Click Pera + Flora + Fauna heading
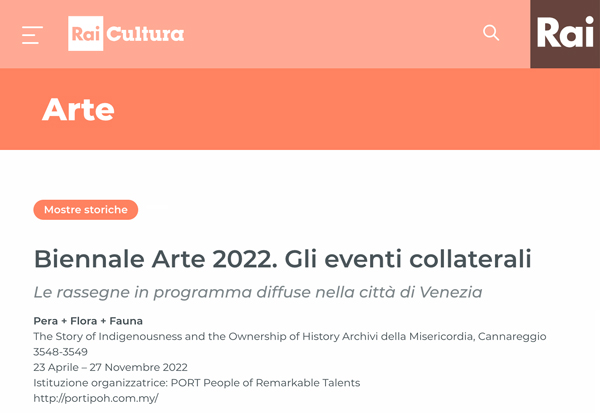Image resolution: width=600 pixels, height=413 pixels. (88, 321)
